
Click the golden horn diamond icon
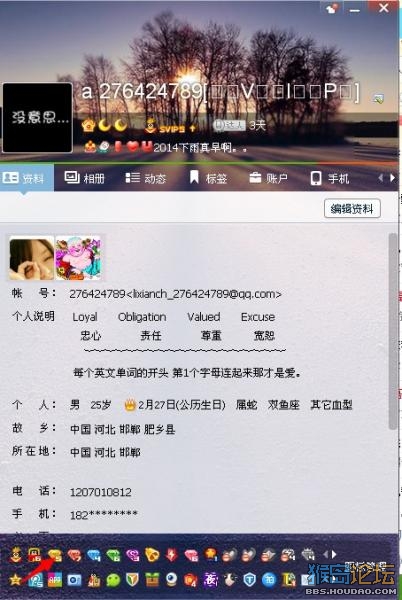(152, 554)
